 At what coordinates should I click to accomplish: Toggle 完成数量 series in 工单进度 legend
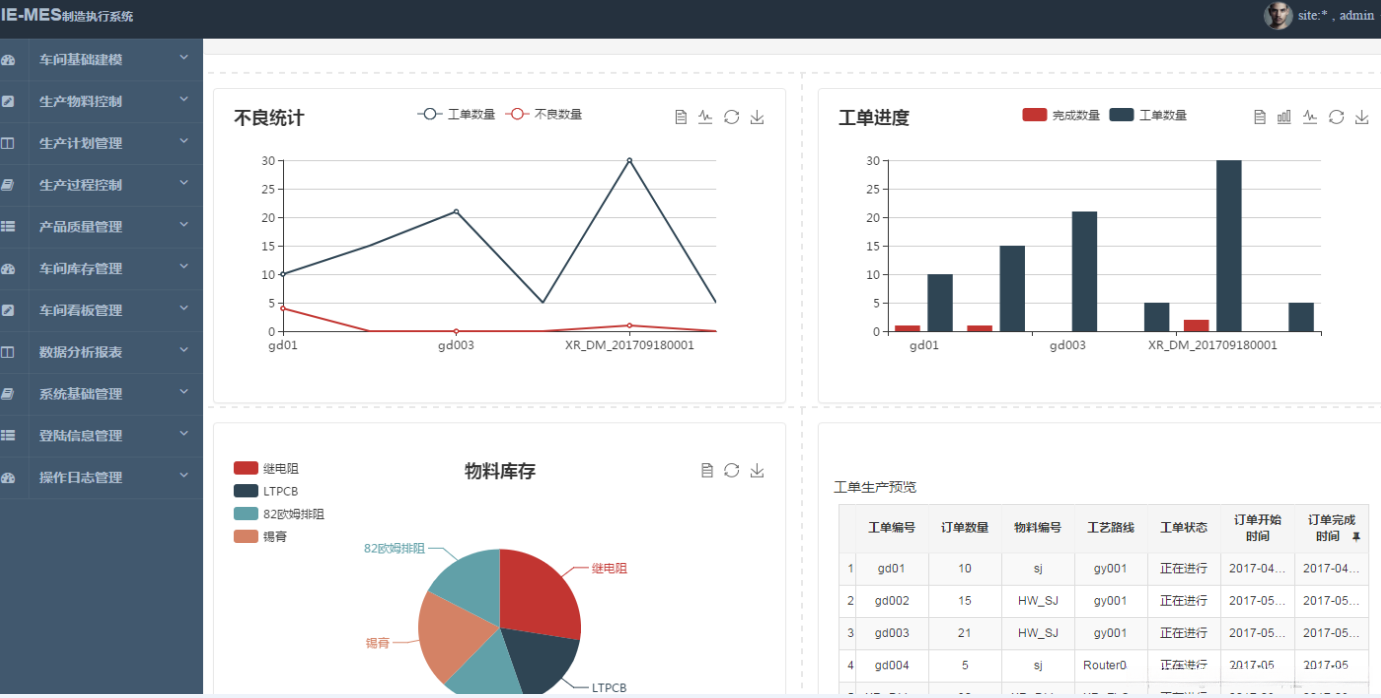click(1061, 115)
